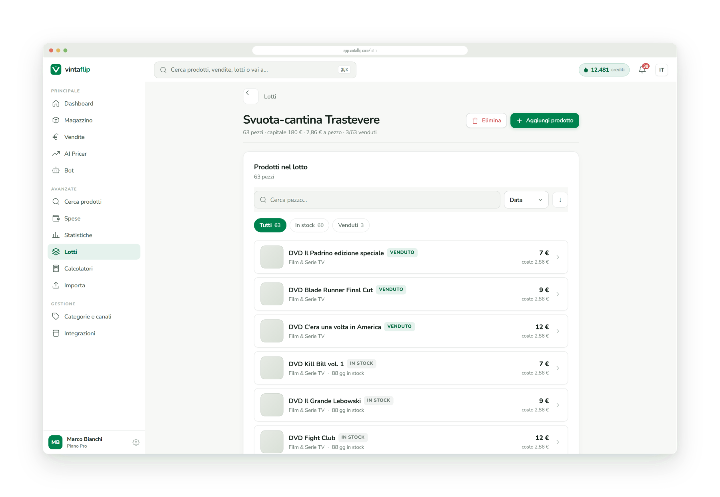720x497 pixels.
Task: Open DVD C'era una volta in America
Action: 411,331
